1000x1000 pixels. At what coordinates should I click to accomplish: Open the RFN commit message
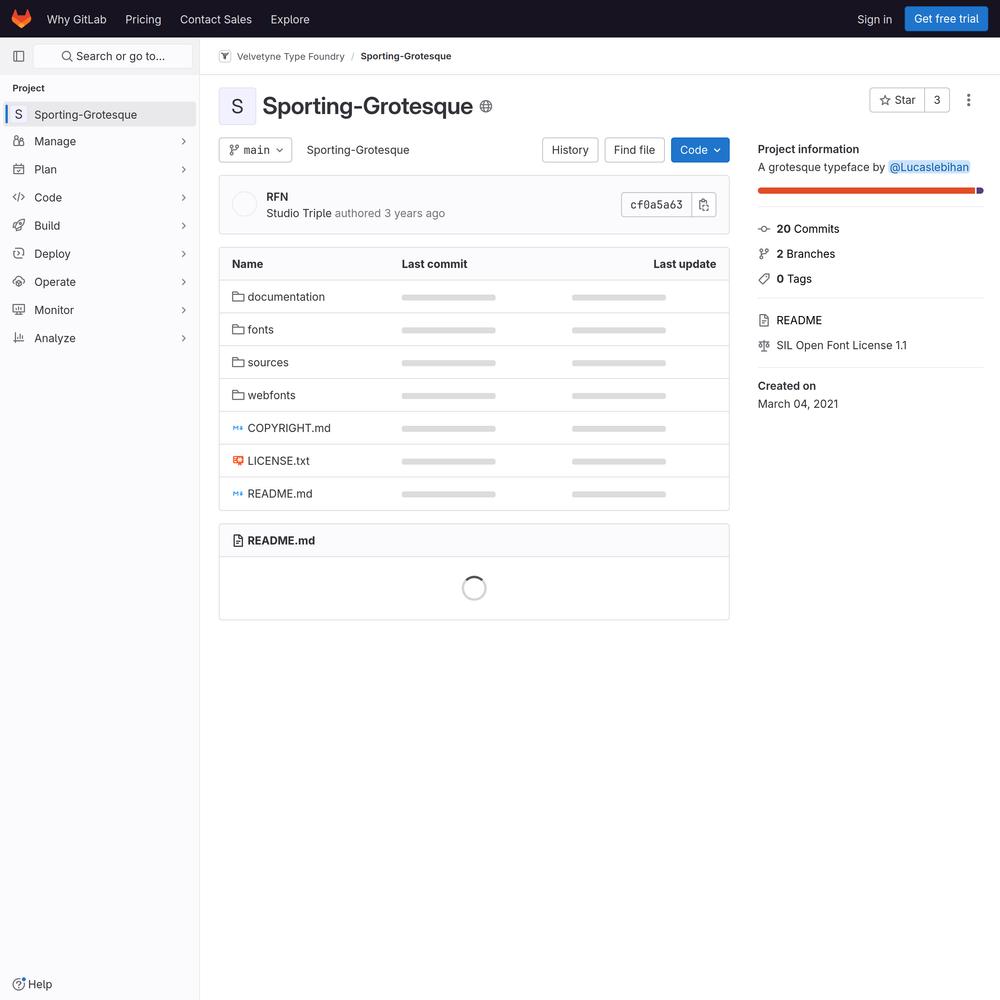pyautogui.click(x=277, y=196)
